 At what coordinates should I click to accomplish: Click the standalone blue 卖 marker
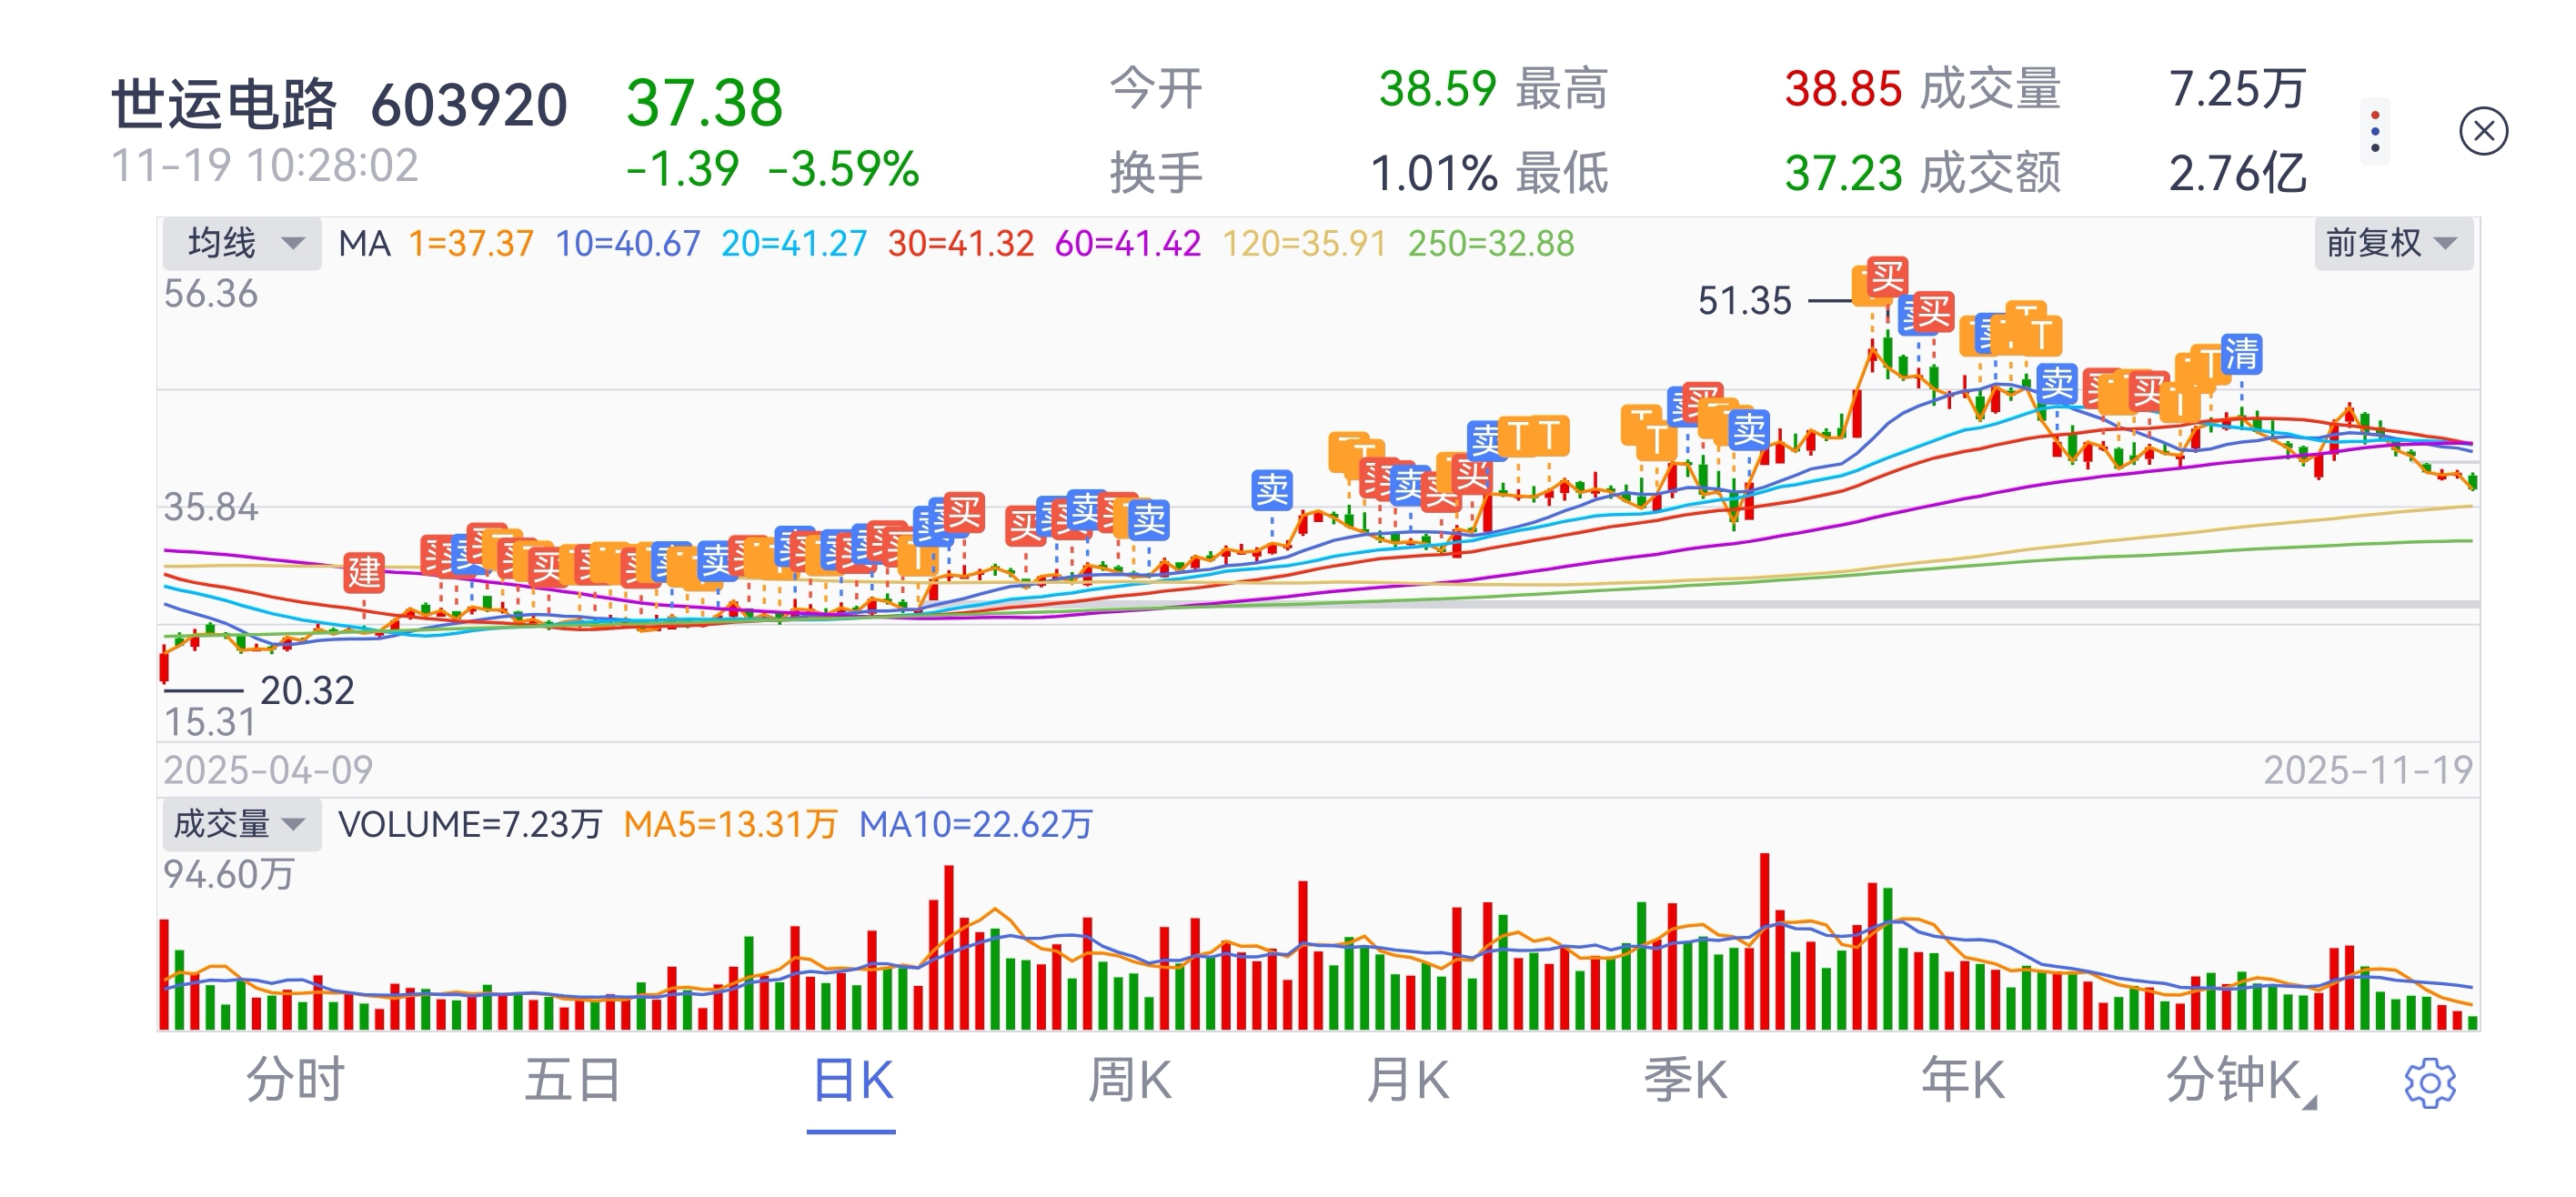click(x=1272, y=490)
